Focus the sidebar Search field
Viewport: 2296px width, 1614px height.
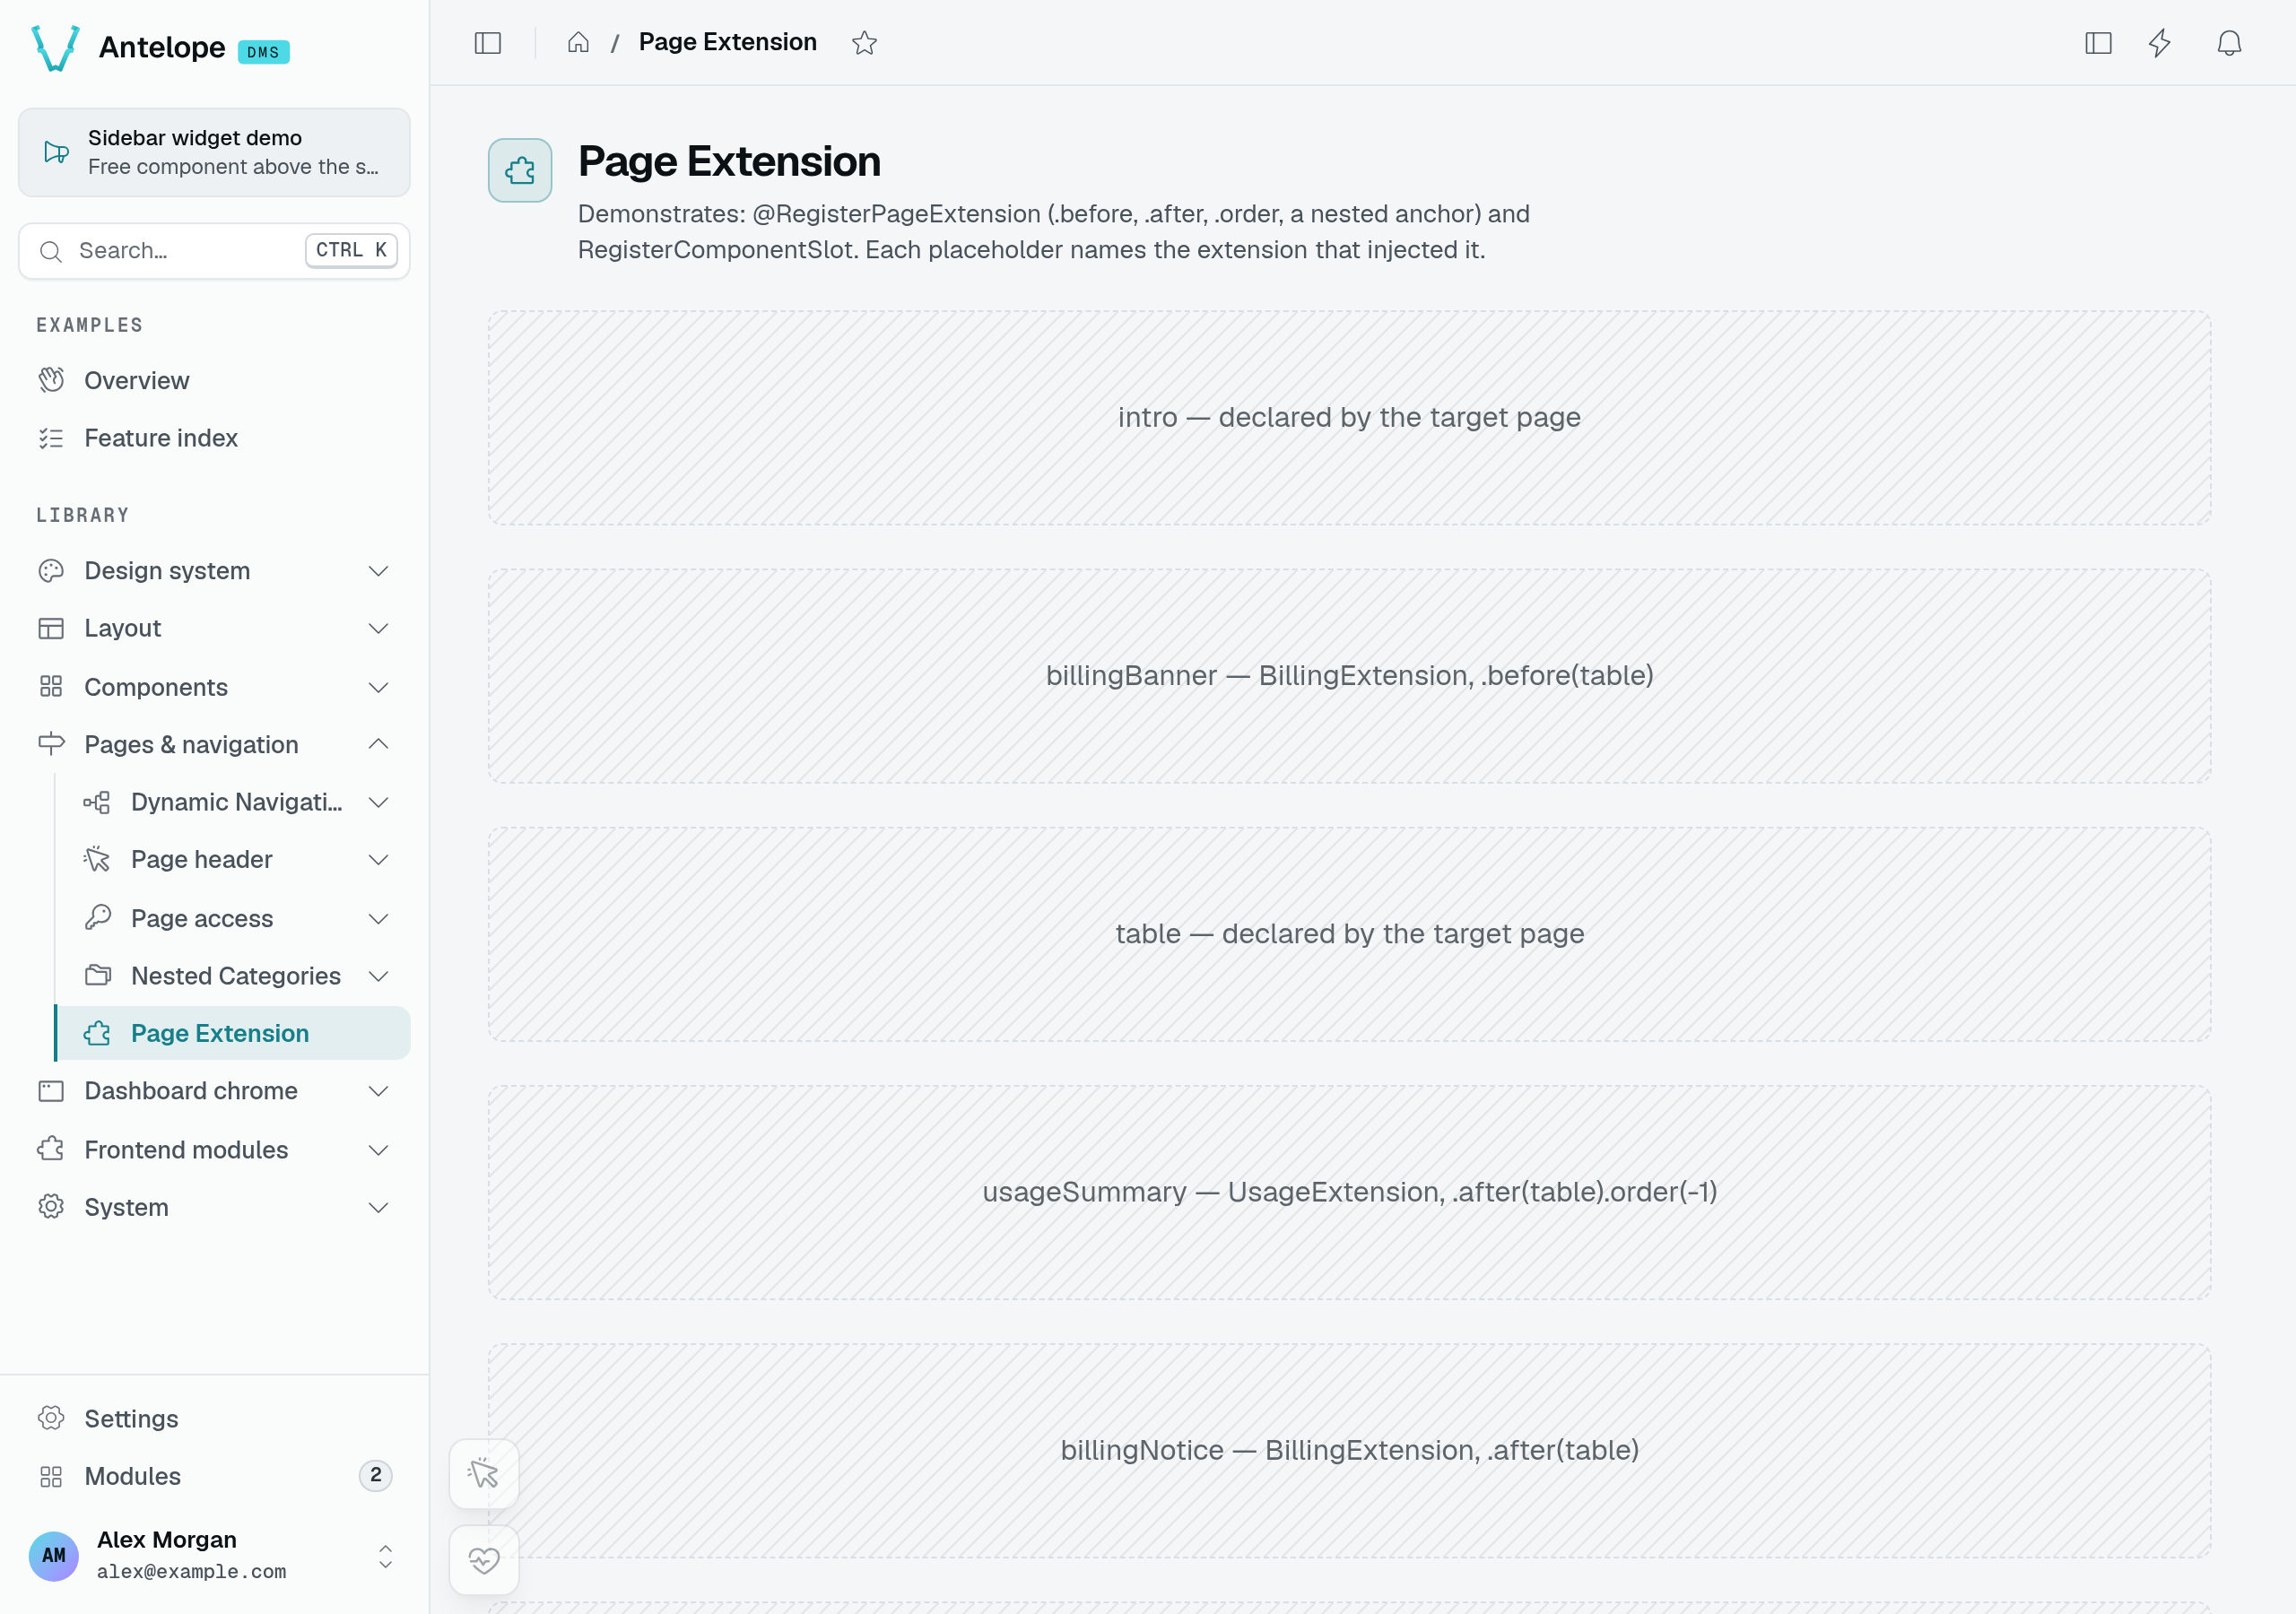[x=214, y=250]
